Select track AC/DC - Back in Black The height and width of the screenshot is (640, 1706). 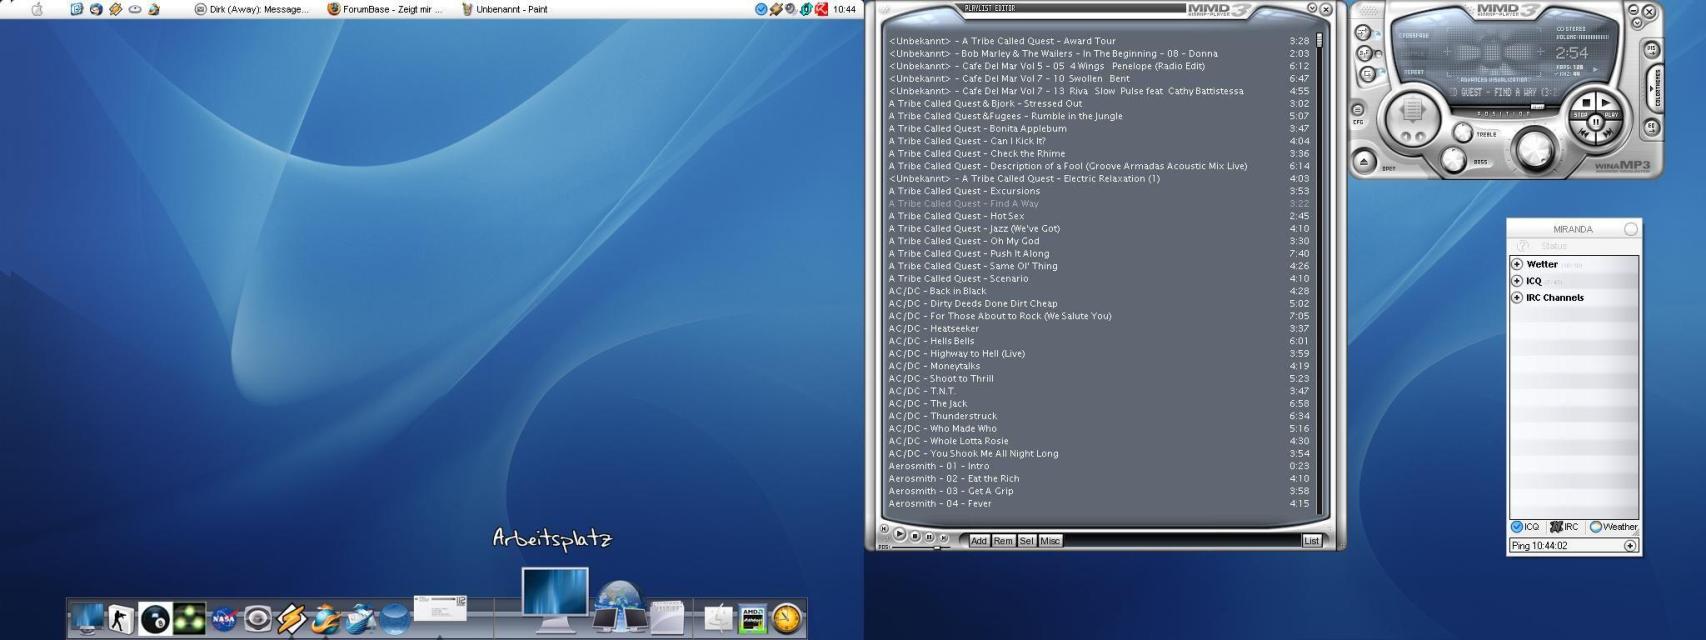1099,291
